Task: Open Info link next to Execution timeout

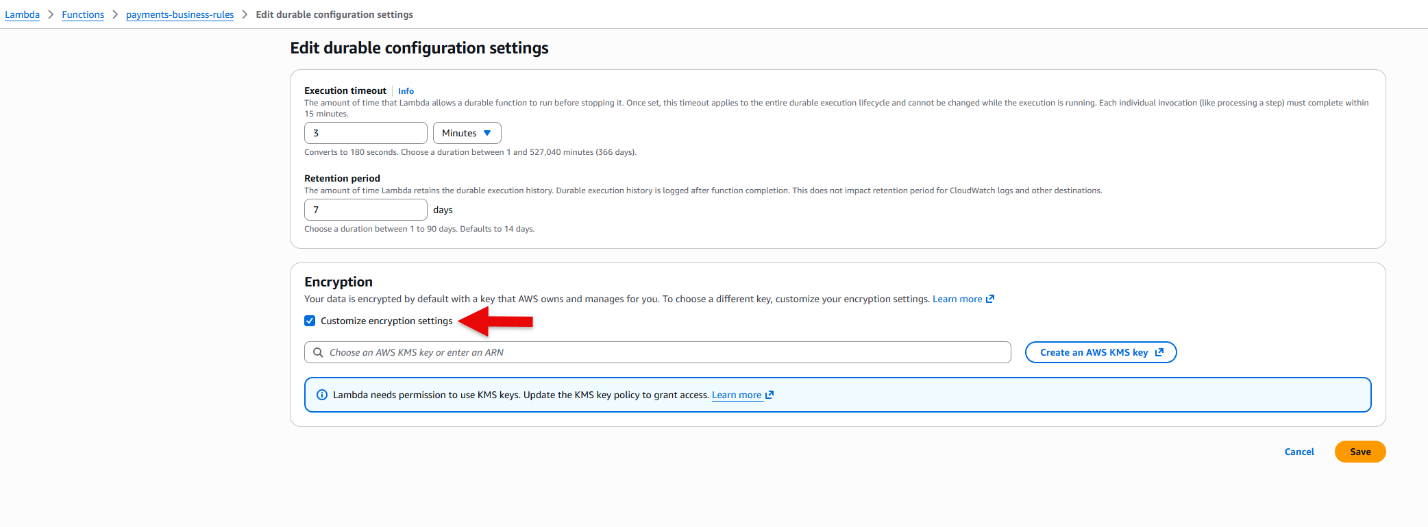Action: [x=406, y=91]
